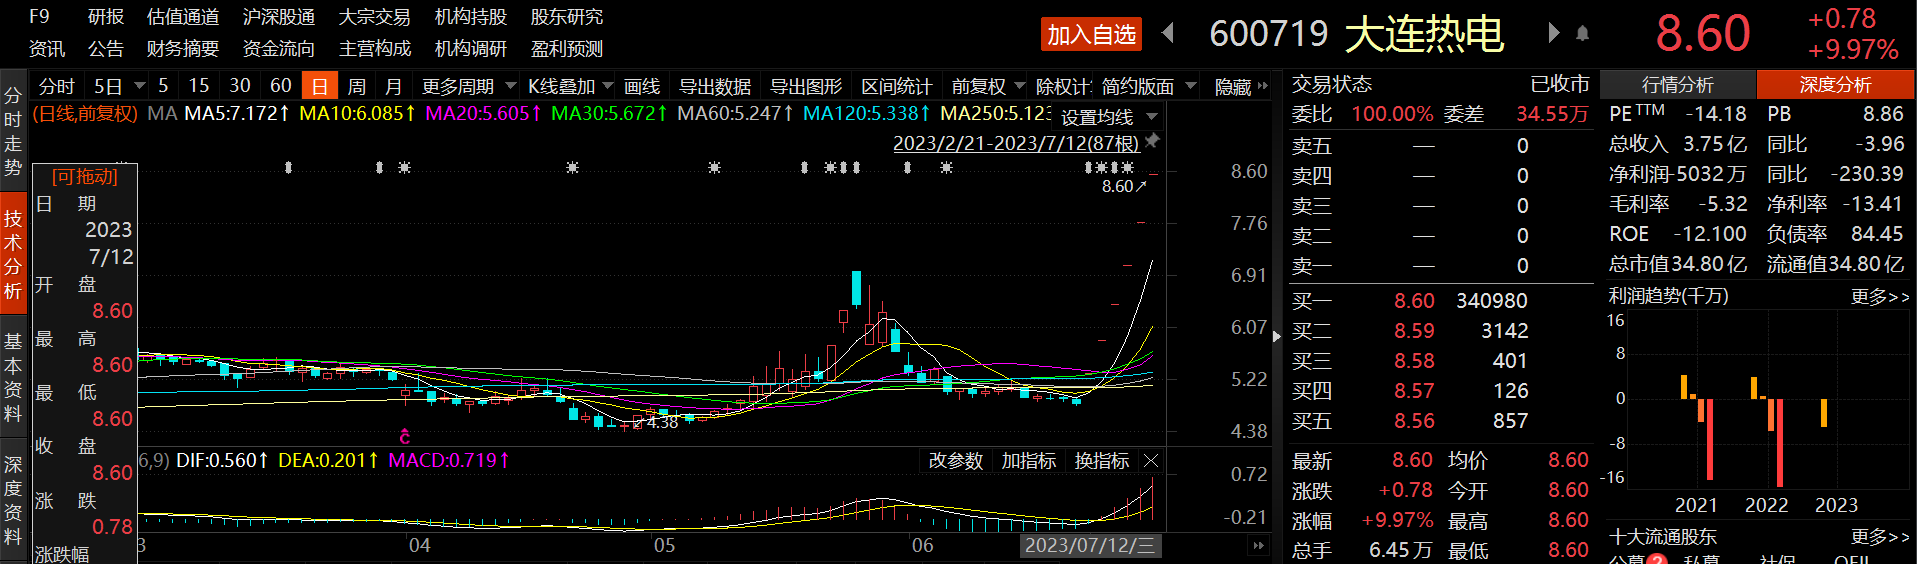This screenshot has height=564, width=1917.
Task: Go to previous stock arrow
Action: pos(1167,33)
